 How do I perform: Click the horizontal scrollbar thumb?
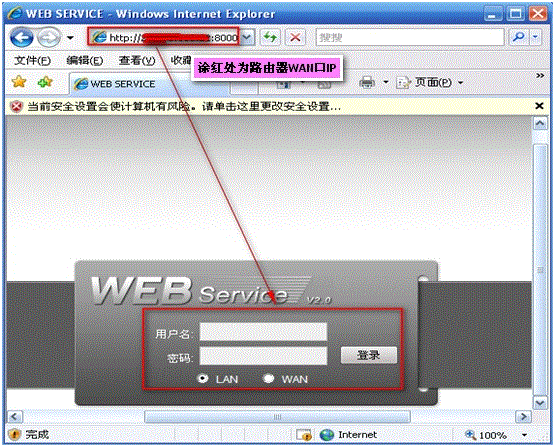(x=277, y=417)
